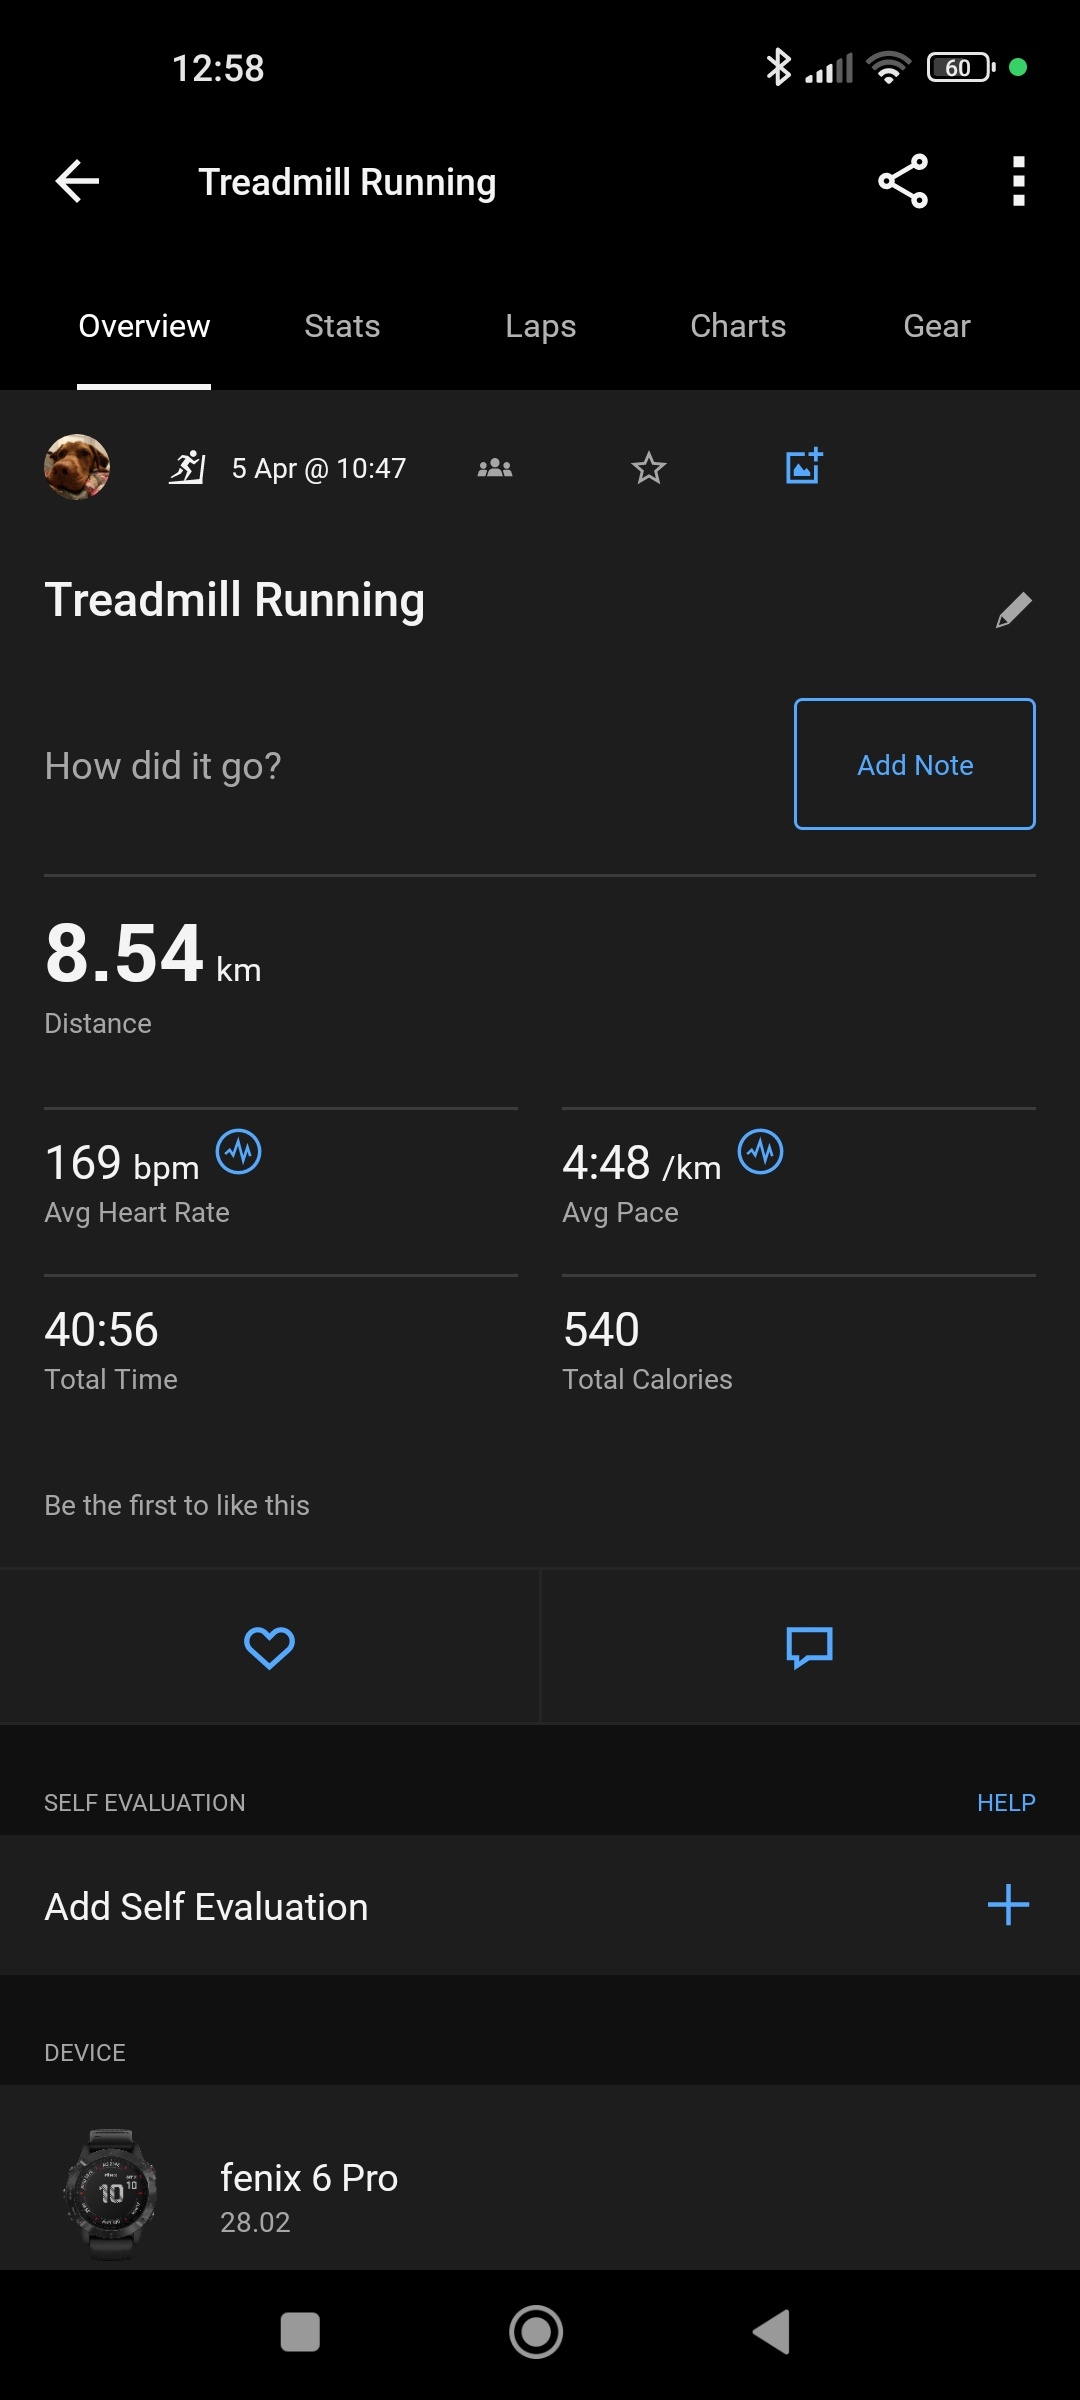The width and height of the screenshot is (1080, 2400).
Task: Open avg pace insight icon
Action: point(761,1152)
